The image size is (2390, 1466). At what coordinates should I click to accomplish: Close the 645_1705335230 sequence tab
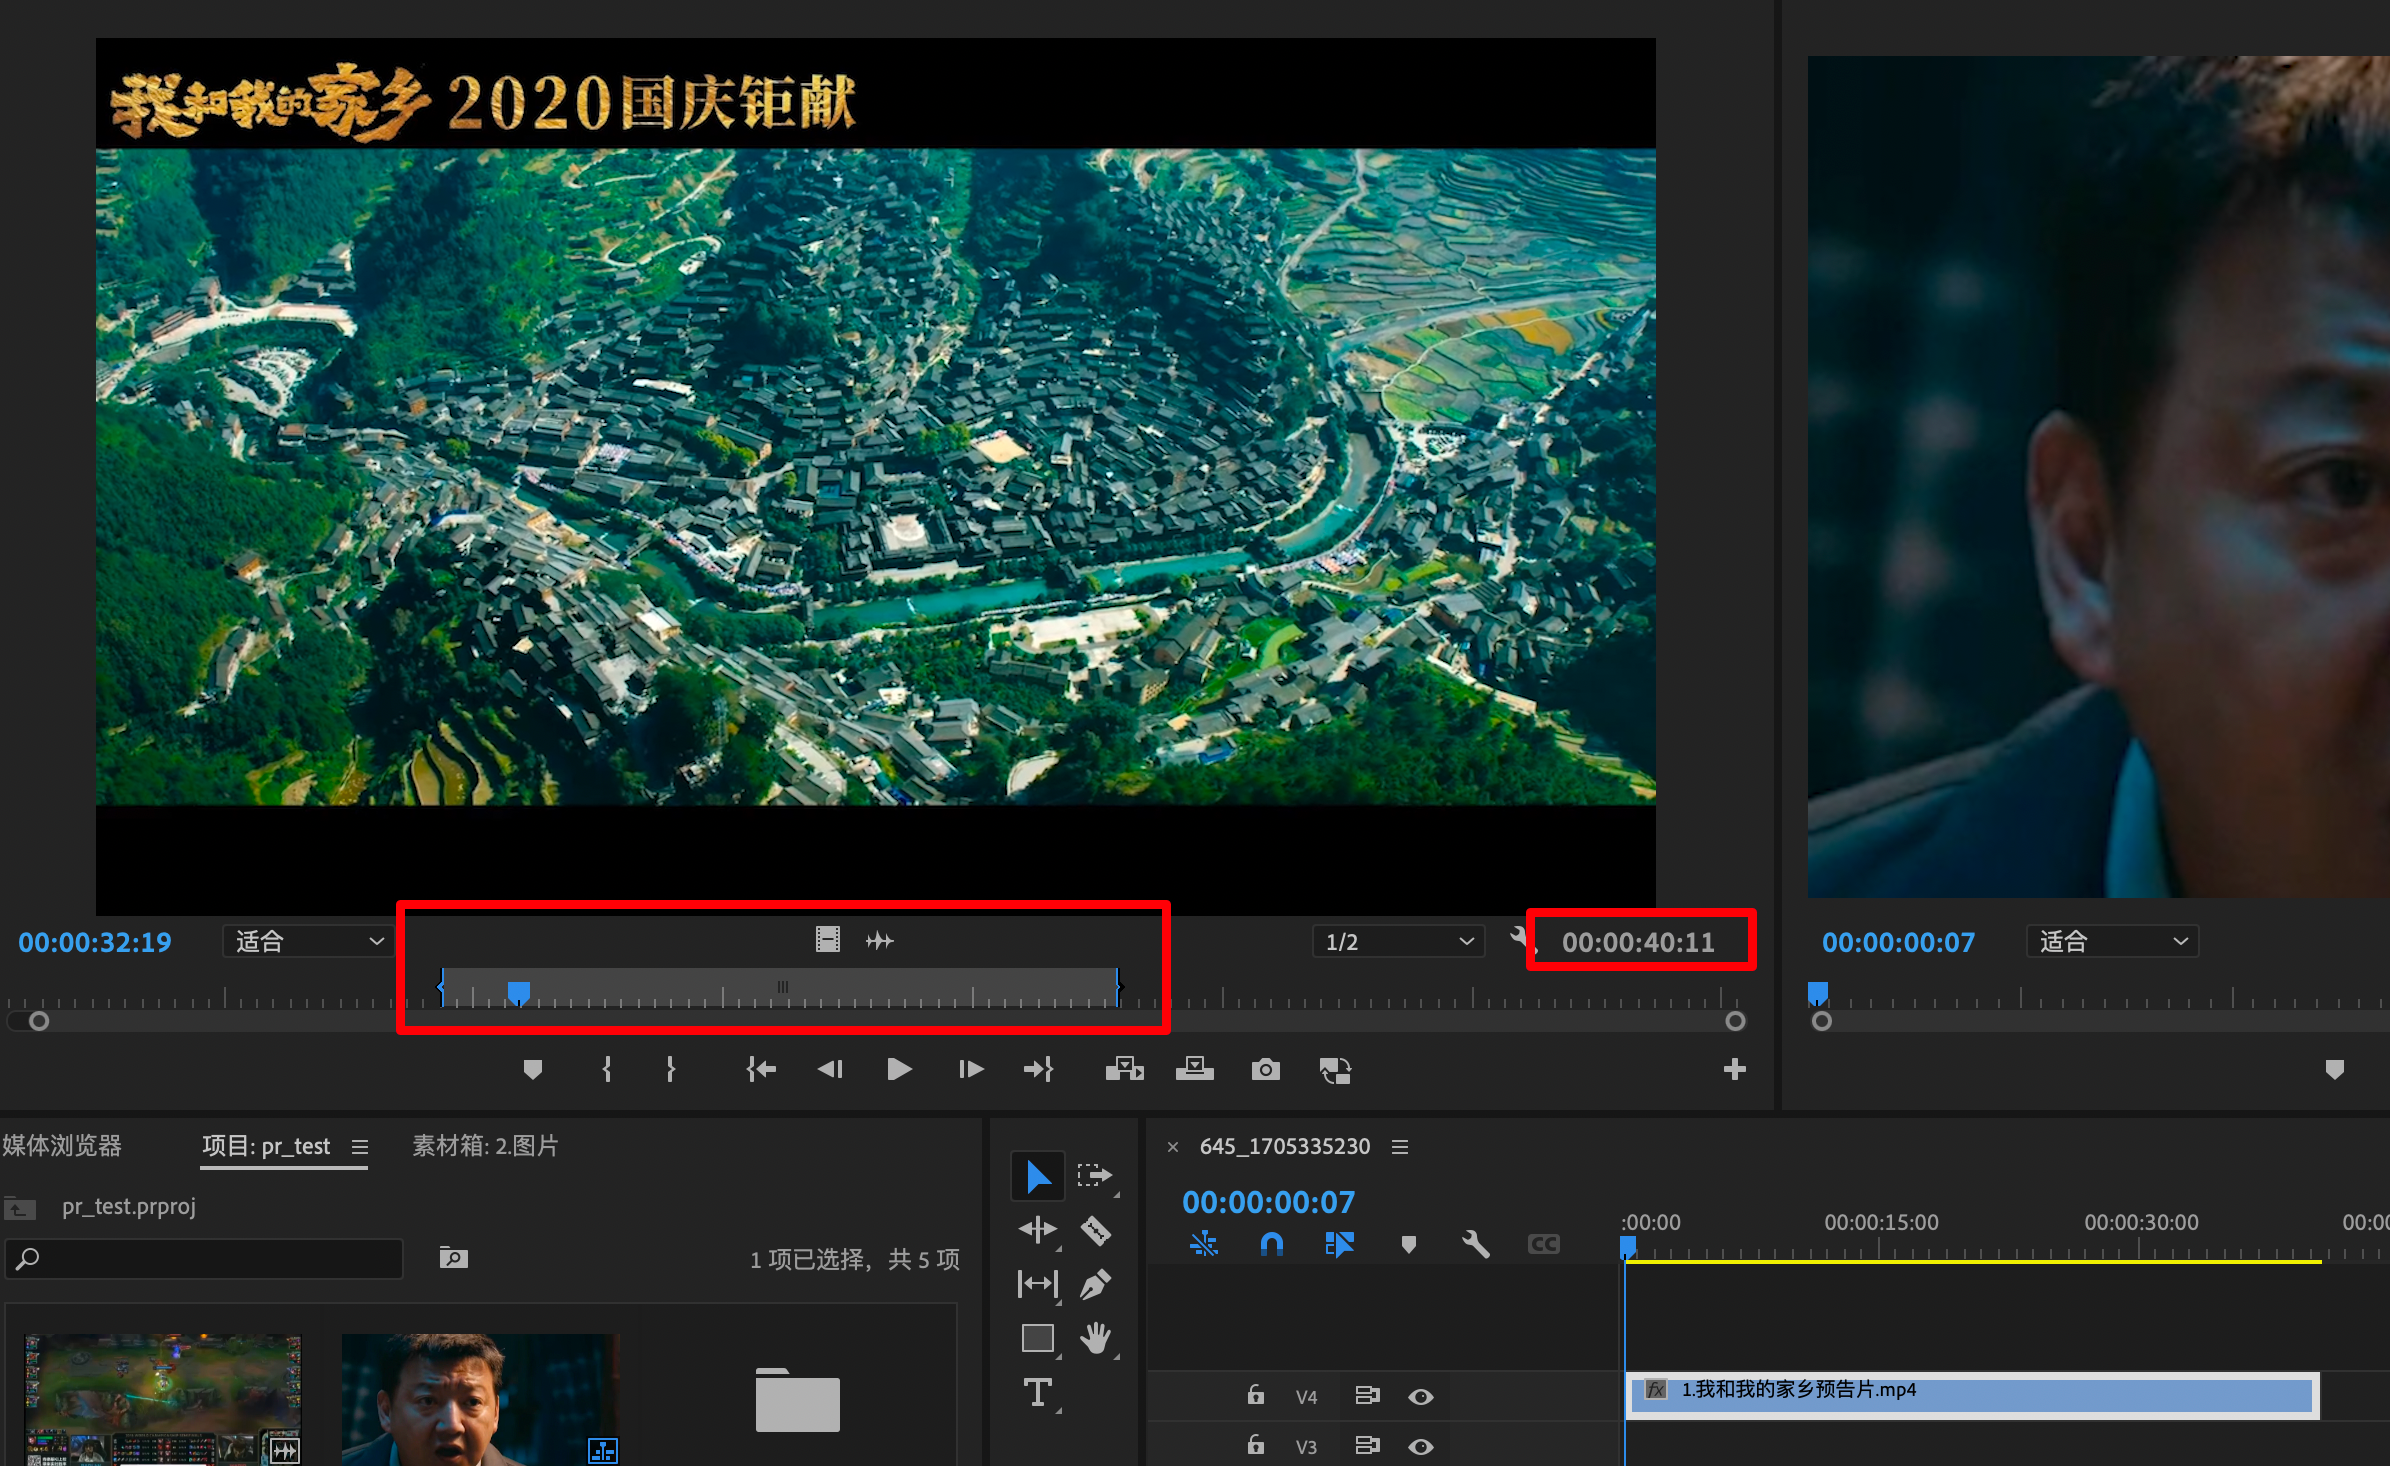coord(1173,1147)
